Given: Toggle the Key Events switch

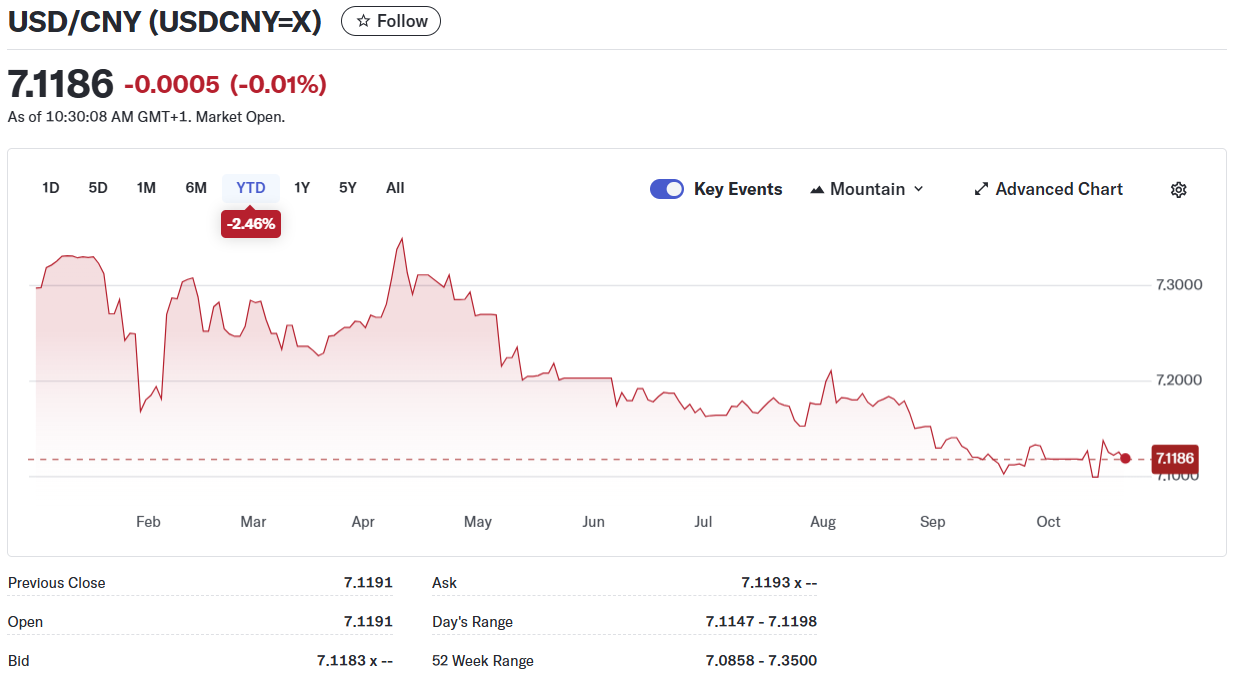Looking at the screenshot, I should [667, 189].
